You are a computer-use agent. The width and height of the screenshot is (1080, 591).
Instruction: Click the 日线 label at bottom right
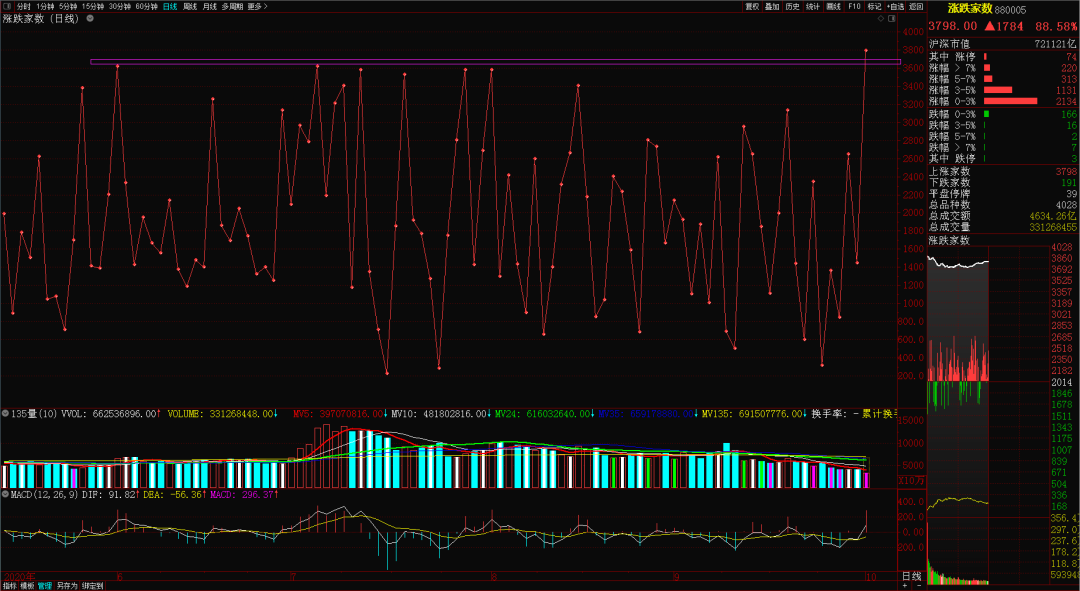pyautogui.click(x=911, y=576)
